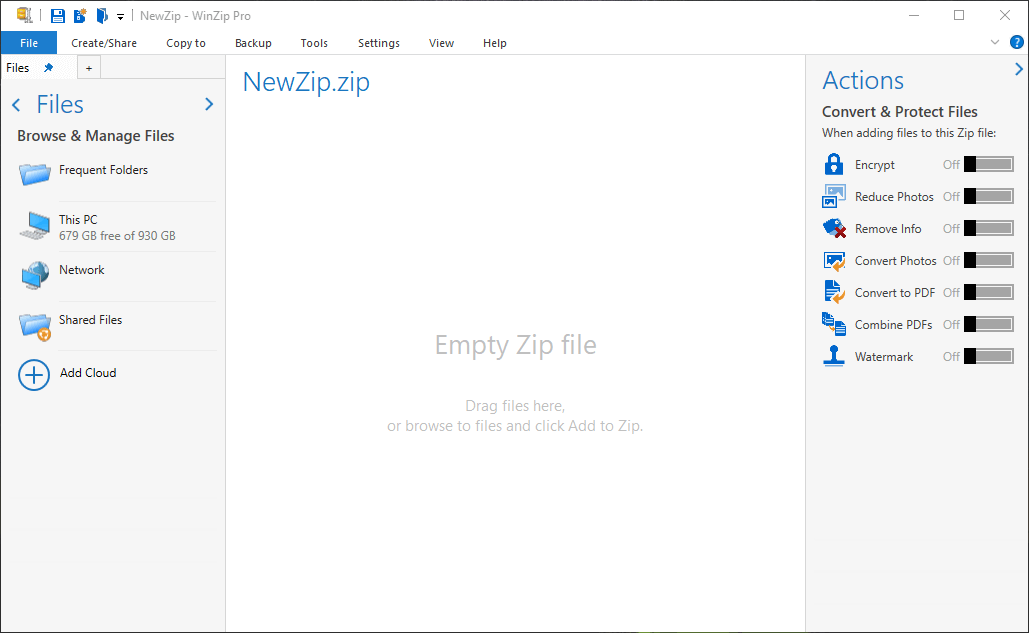Click the Remove Info icon

click(834, 228)
